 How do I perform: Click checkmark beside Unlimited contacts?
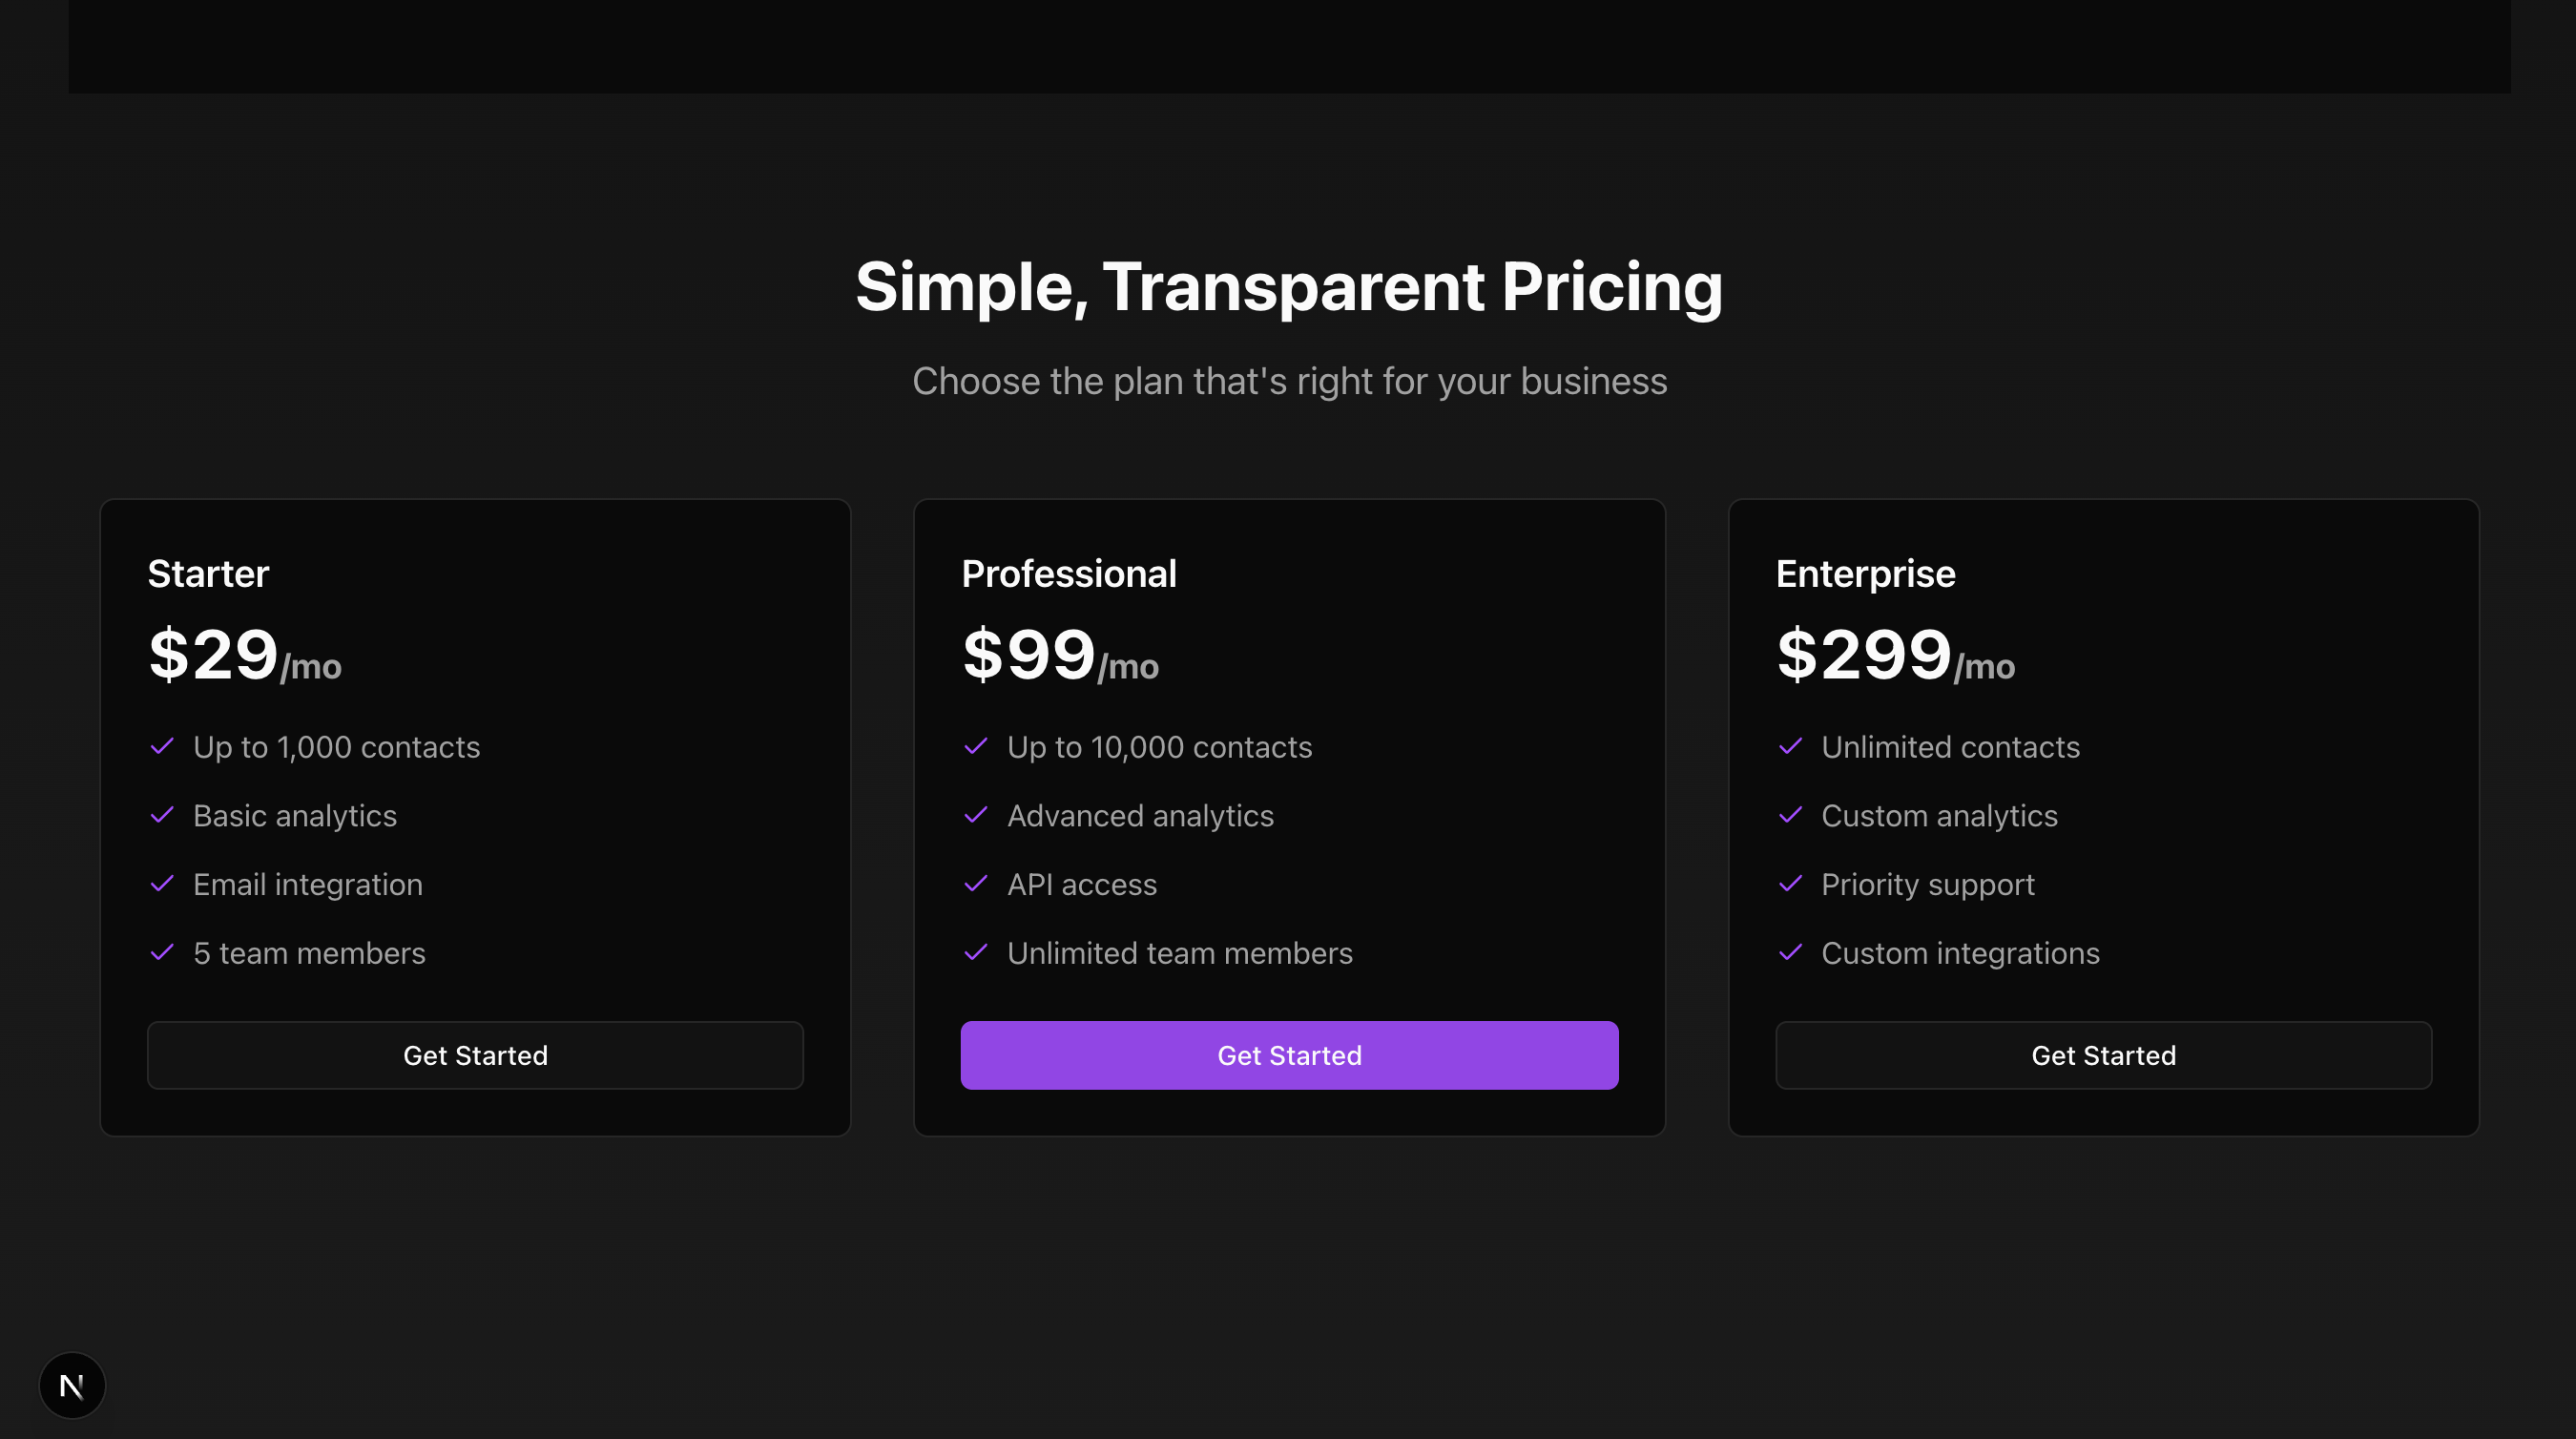click(1791, 747)
